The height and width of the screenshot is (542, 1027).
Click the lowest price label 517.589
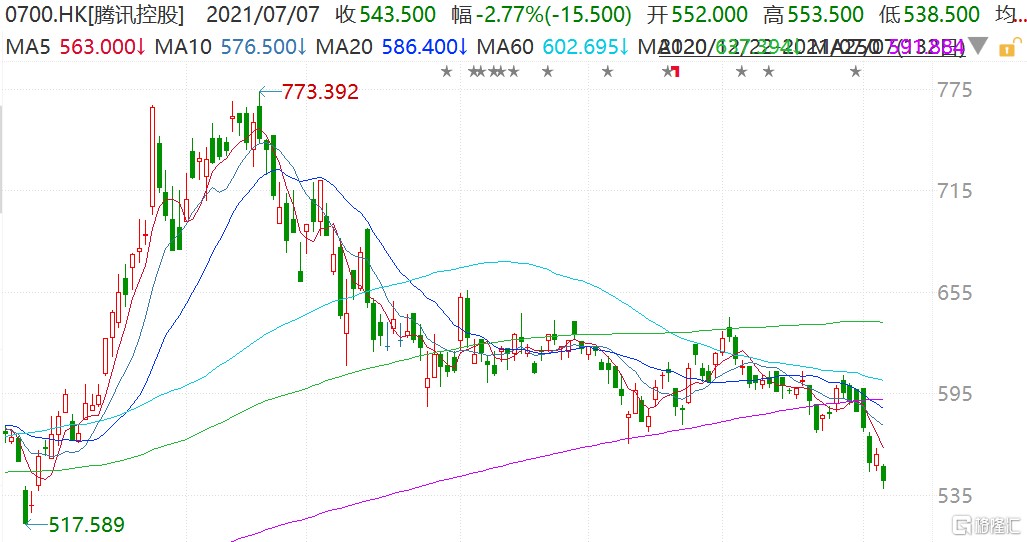[x=86, y=525]
